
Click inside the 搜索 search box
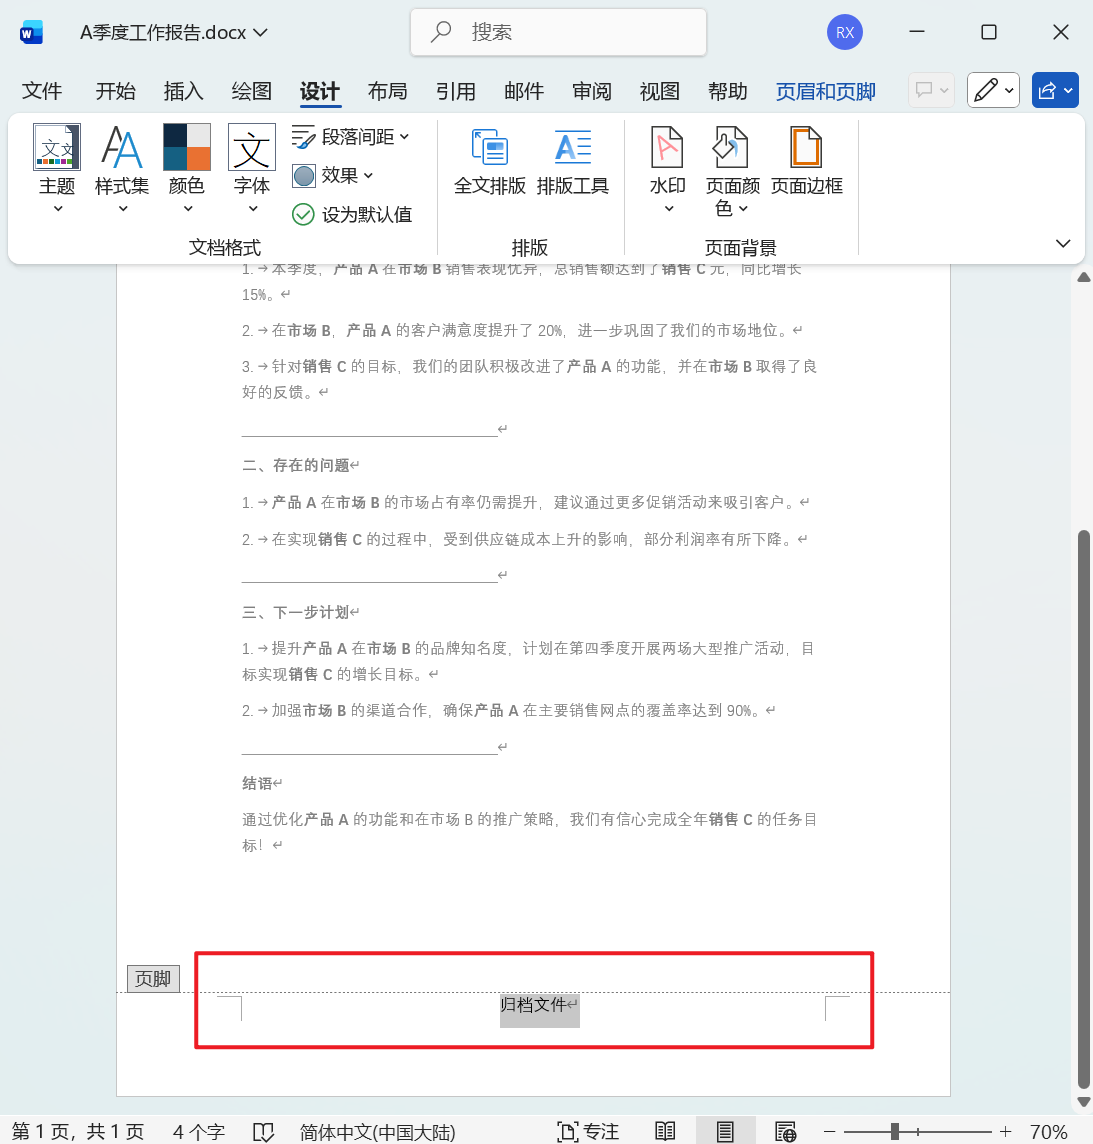[x=558, y=32]
